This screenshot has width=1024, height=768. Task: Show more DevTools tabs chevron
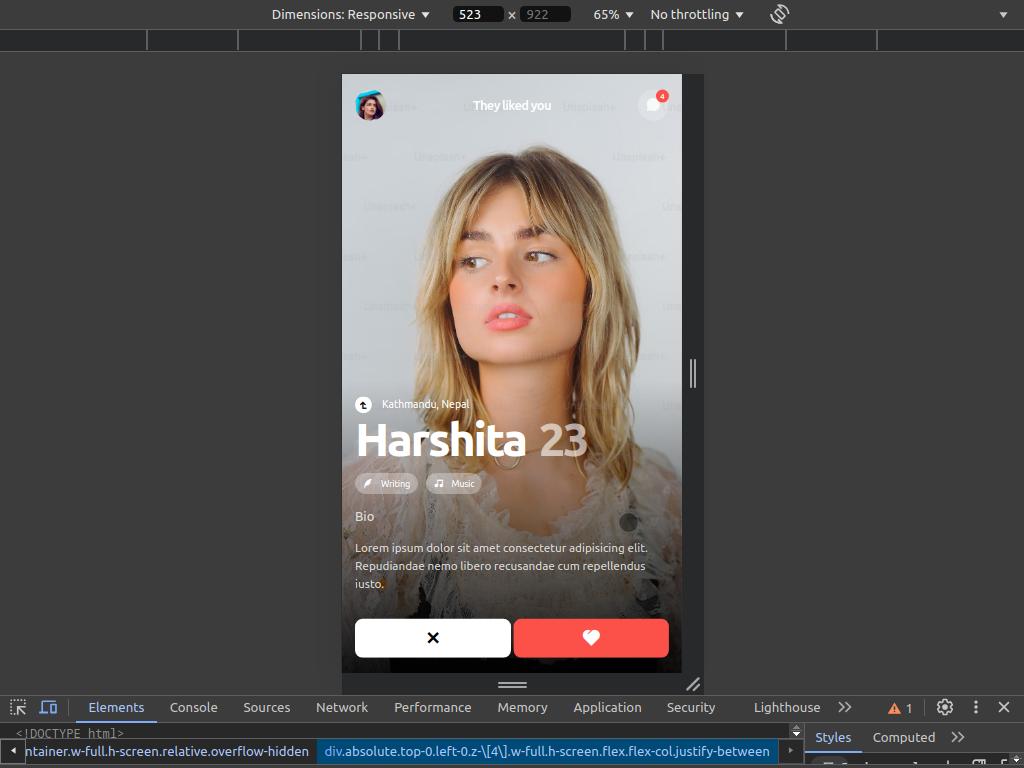(845, 707)
